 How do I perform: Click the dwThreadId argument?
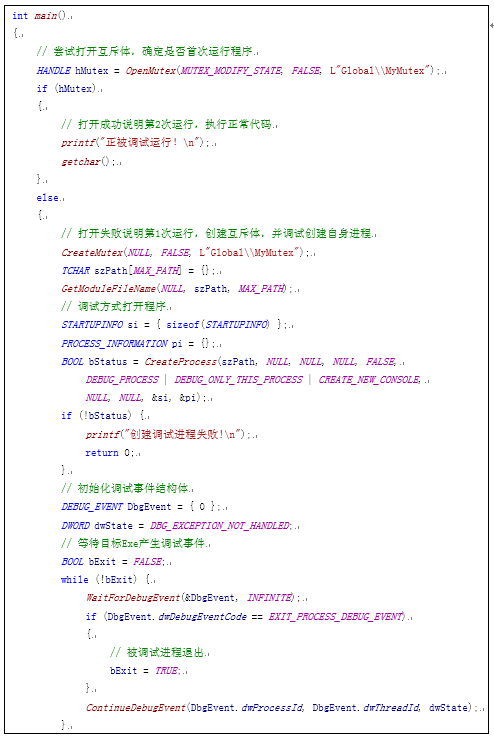pyautogui.click(x=391, y=707)
